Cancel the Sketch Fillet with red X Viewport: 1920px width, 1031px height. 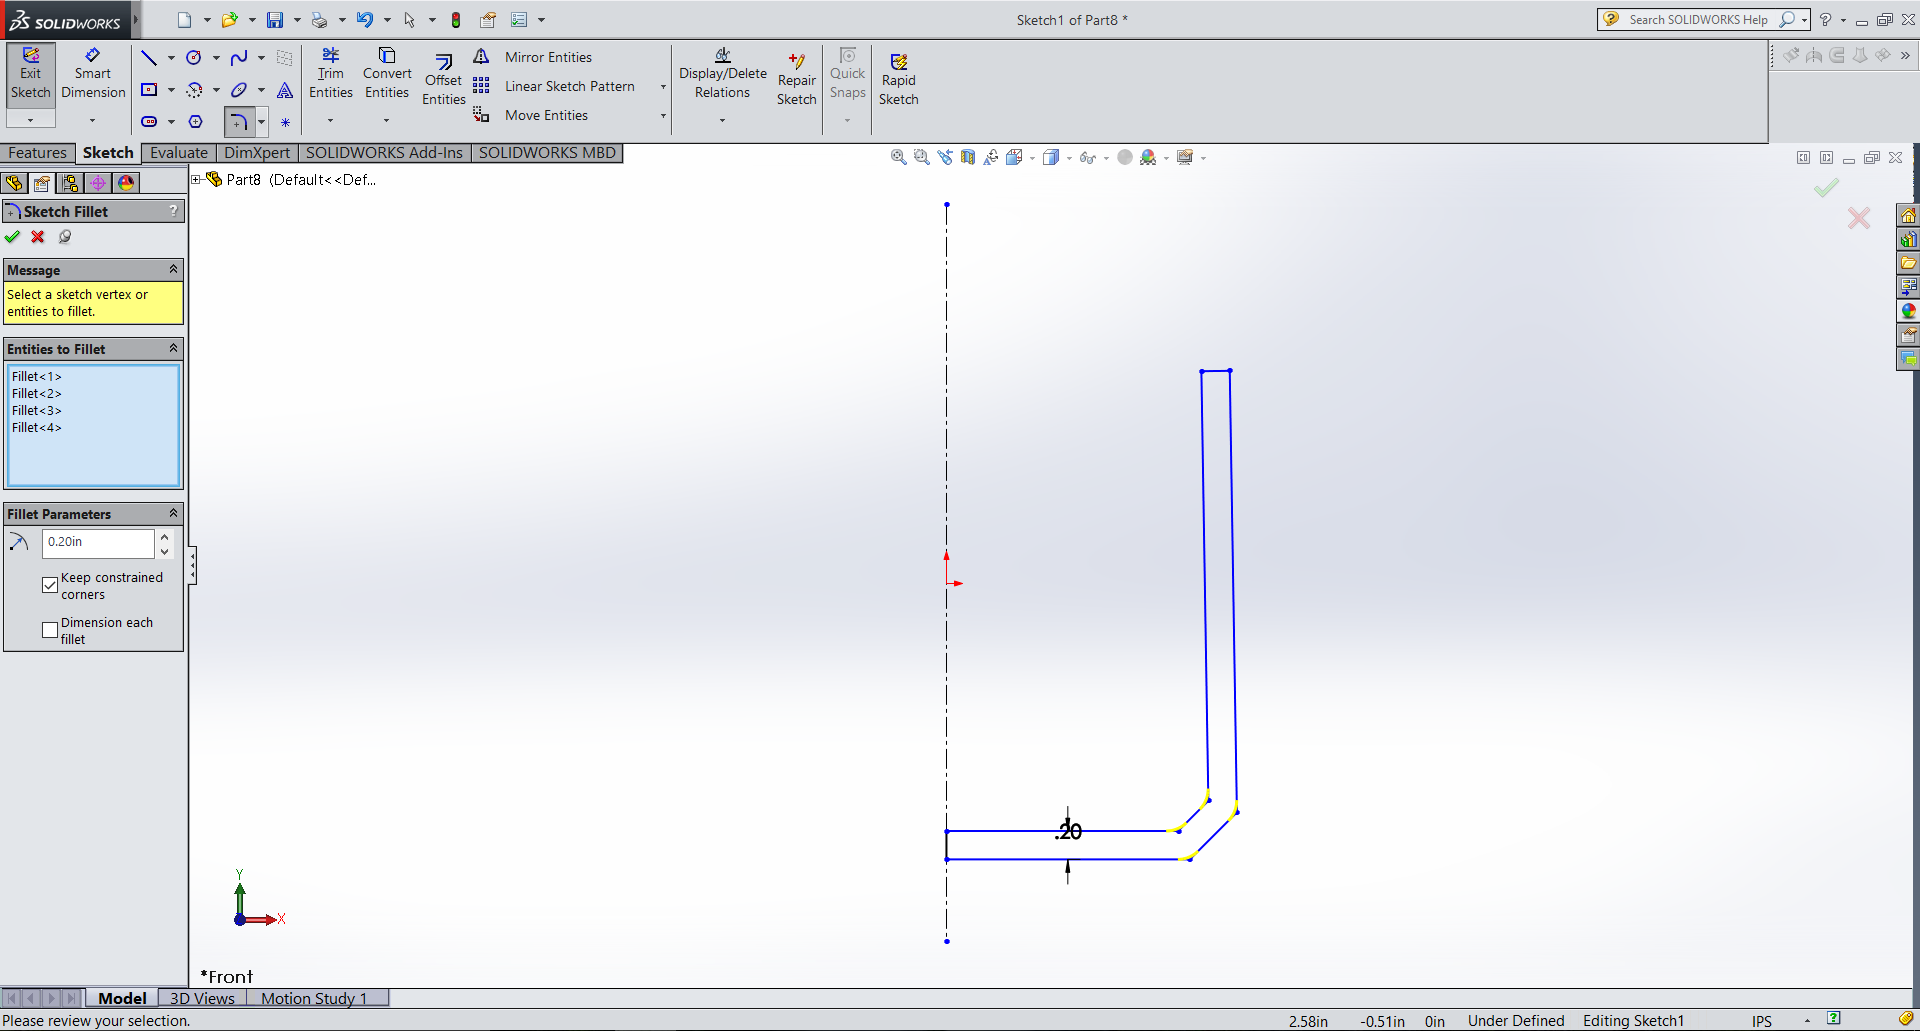pos(38,237)
